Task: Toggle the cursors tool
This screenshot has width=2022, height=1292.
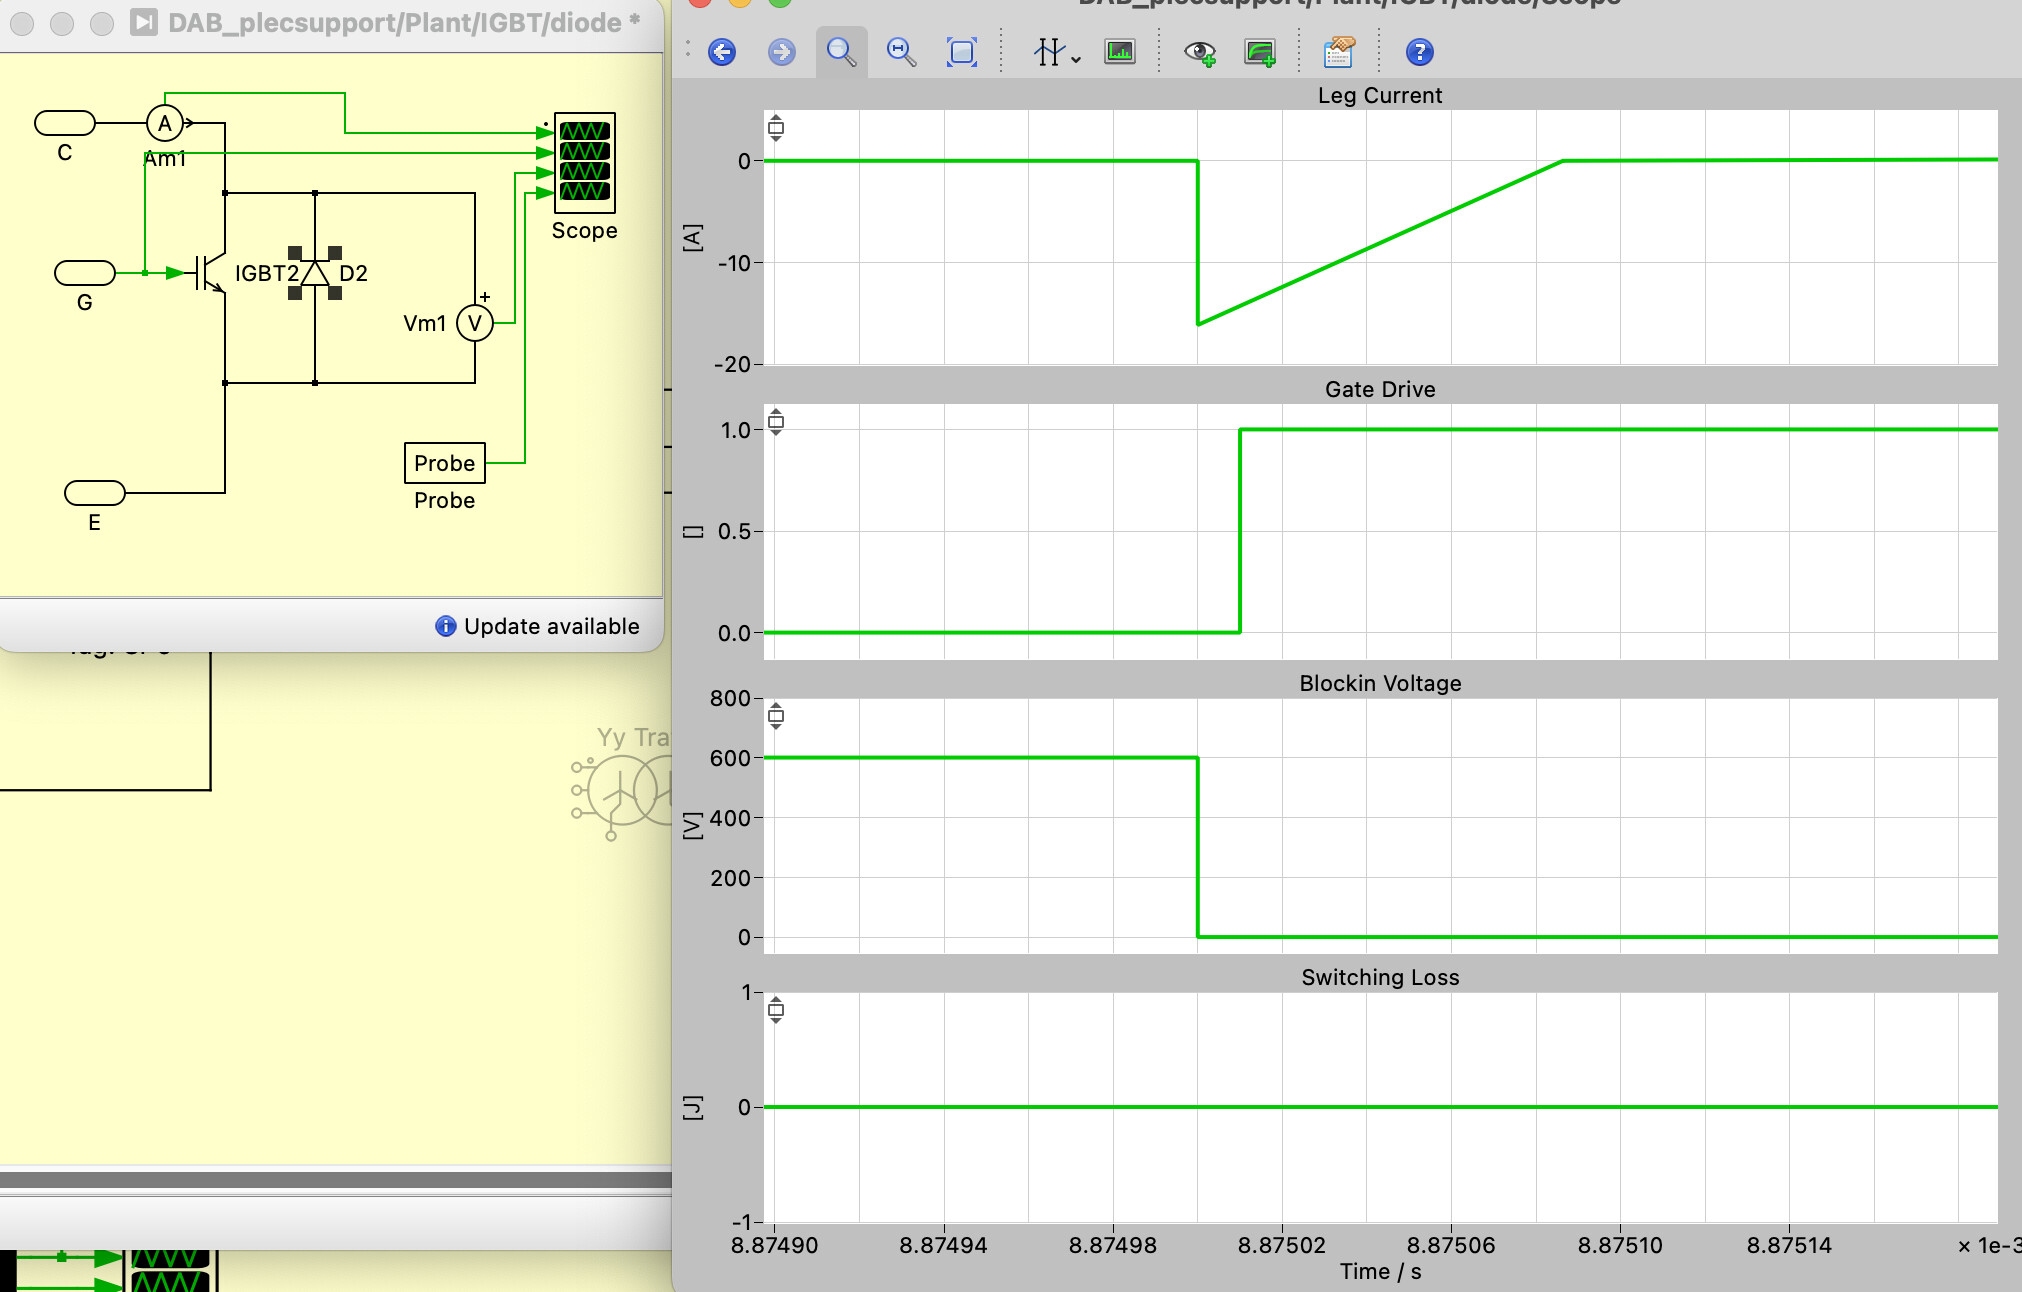Action: (x=1047, y=52)
